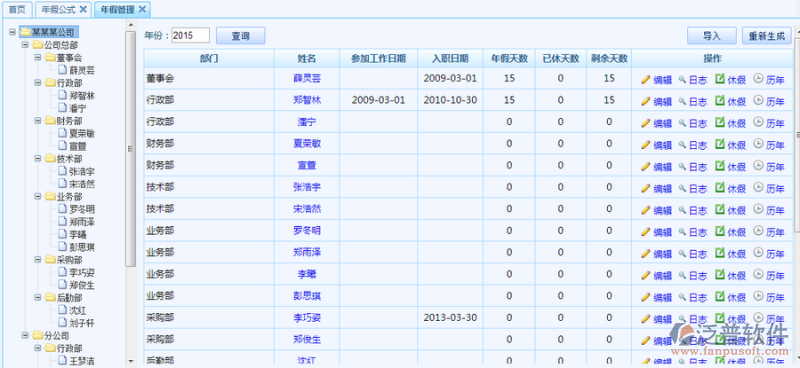800x368 pixels.
Task: Open the 历年 clock icon in 彭思琪's row
Action: (x=758, y=296)
